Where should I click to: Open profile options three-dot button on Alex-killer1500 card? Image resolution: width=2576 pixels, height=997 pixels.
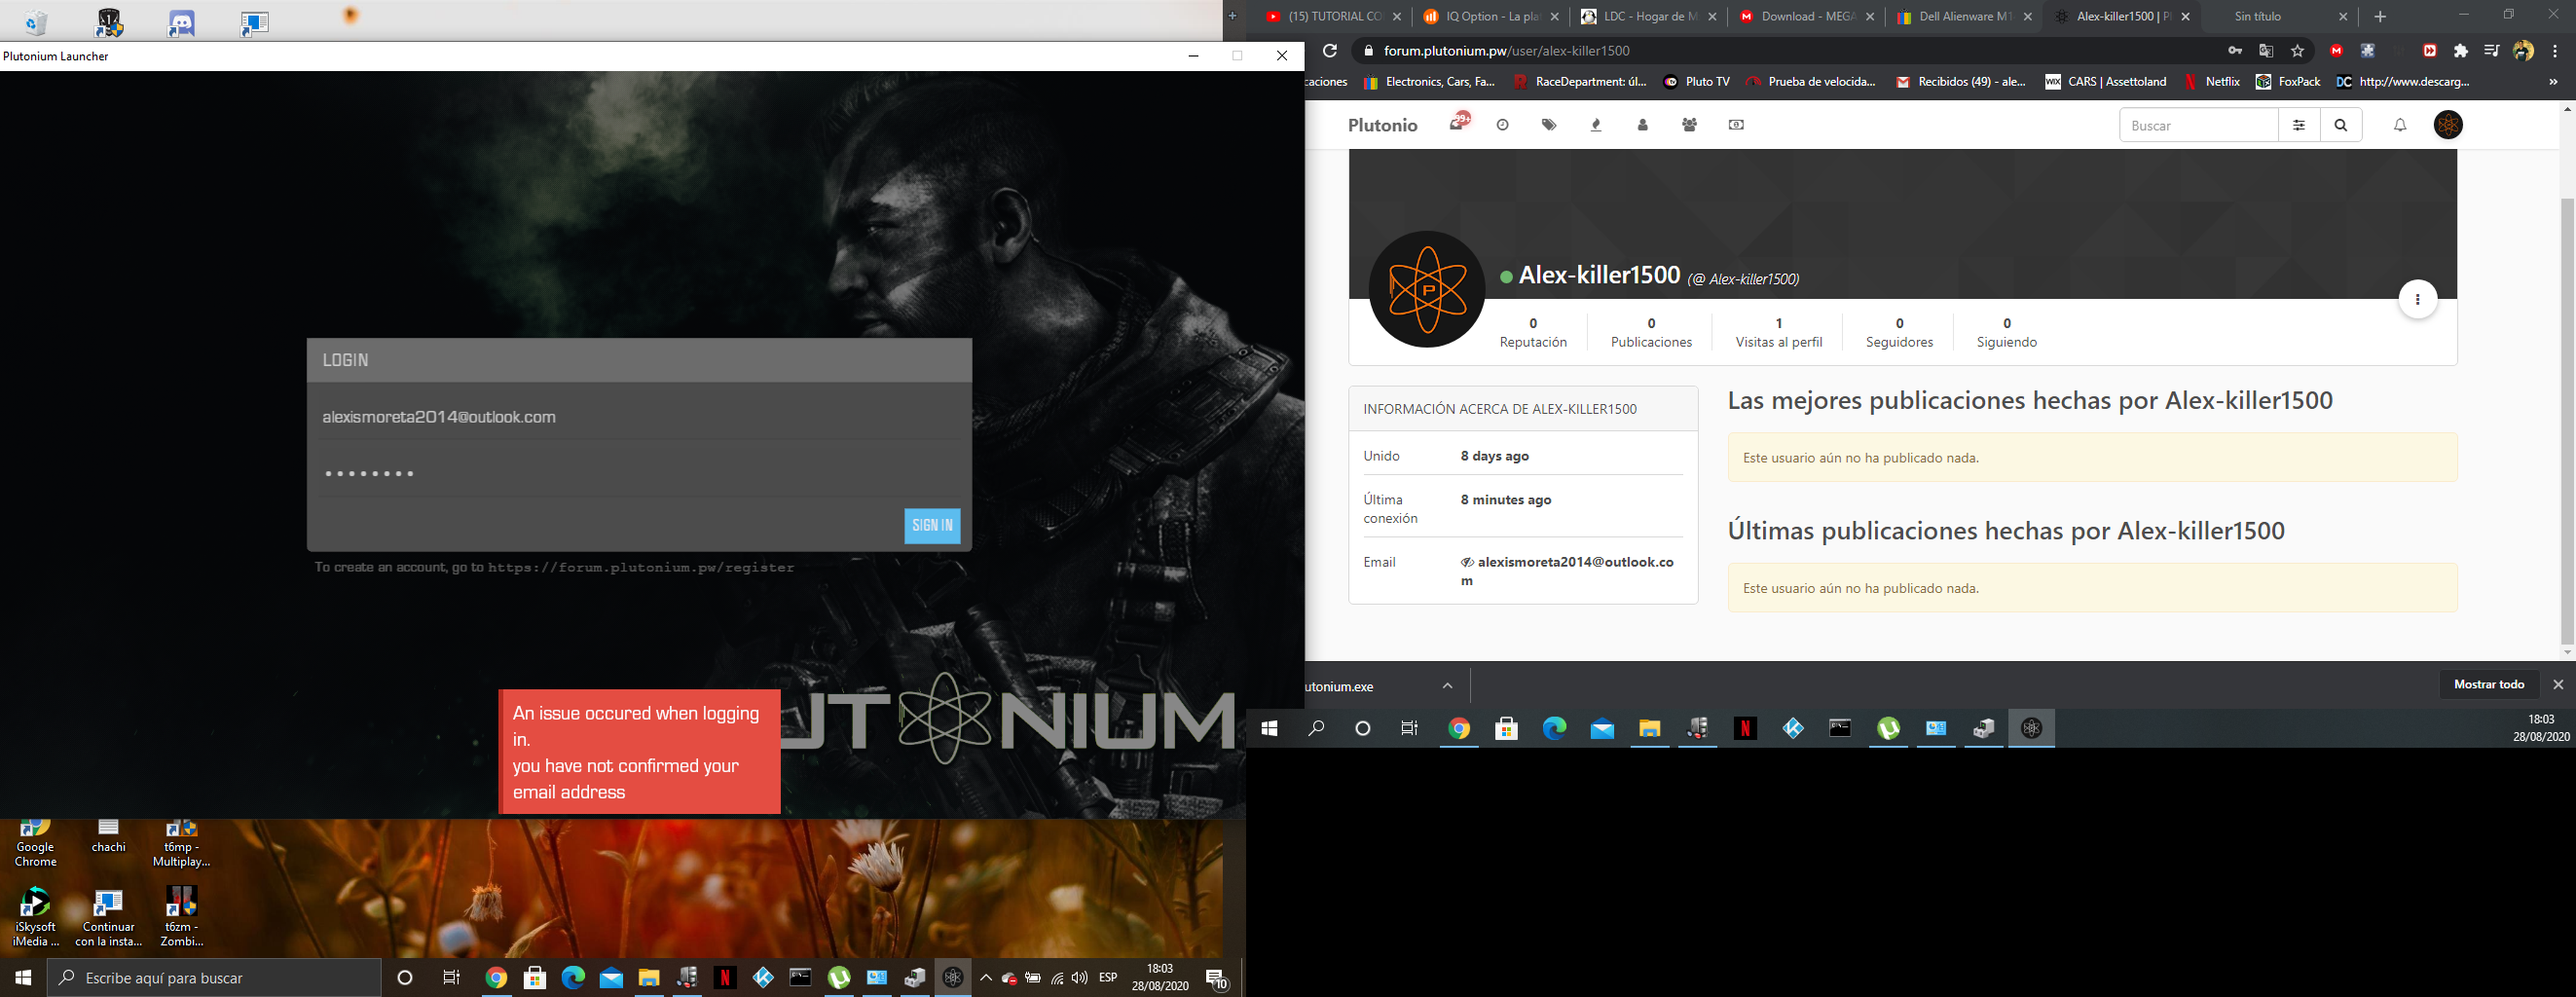(x=2417, y=299)
